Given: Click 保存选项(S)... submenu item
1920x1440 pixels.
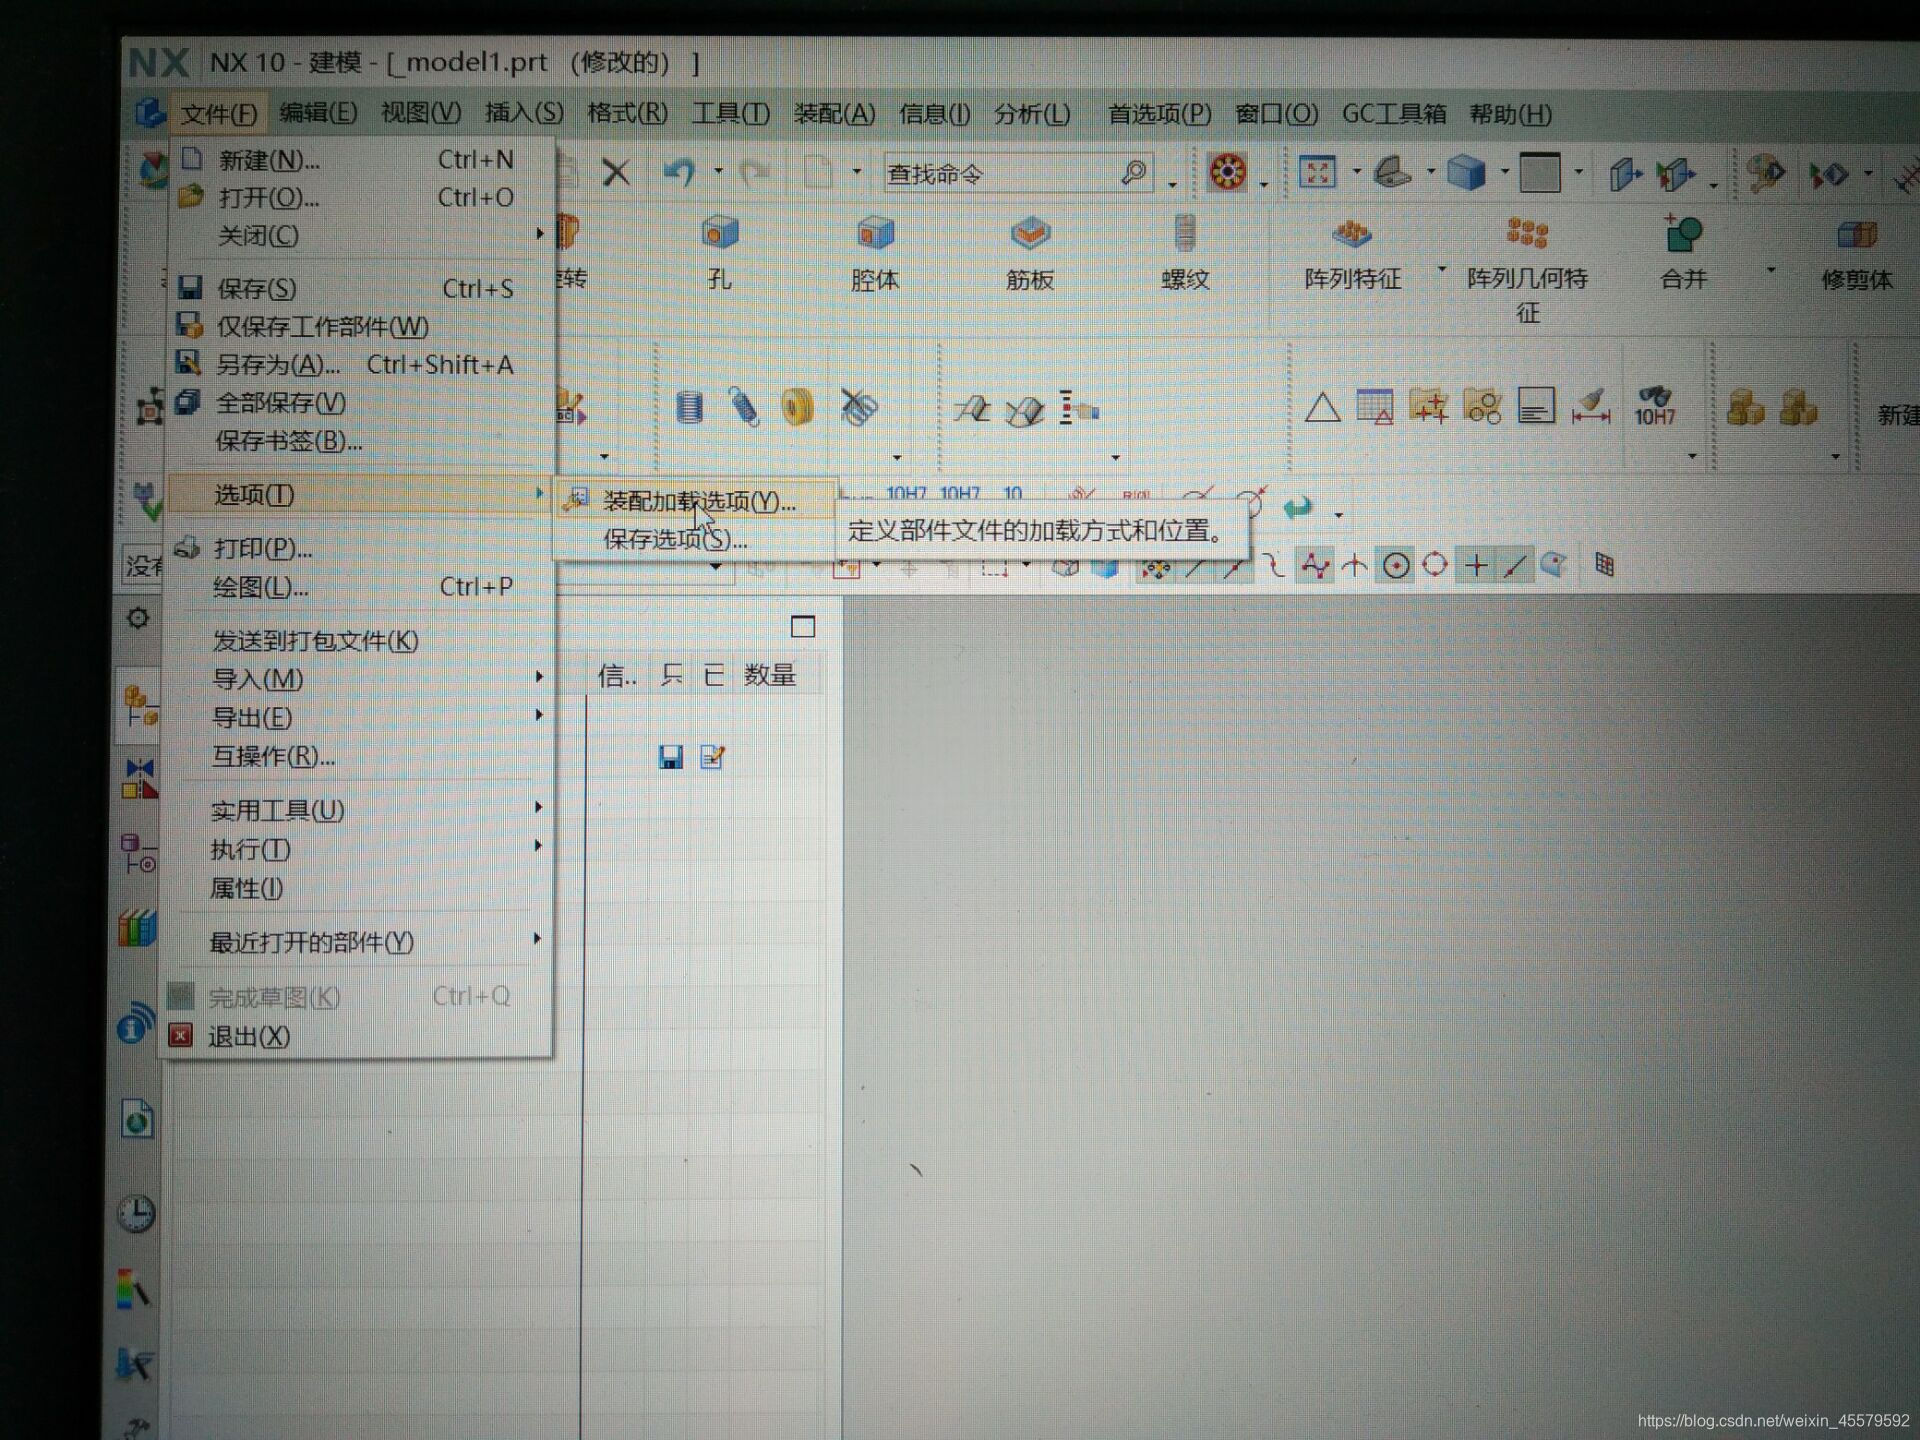Looking at the screenshot, I should point(696,539).
